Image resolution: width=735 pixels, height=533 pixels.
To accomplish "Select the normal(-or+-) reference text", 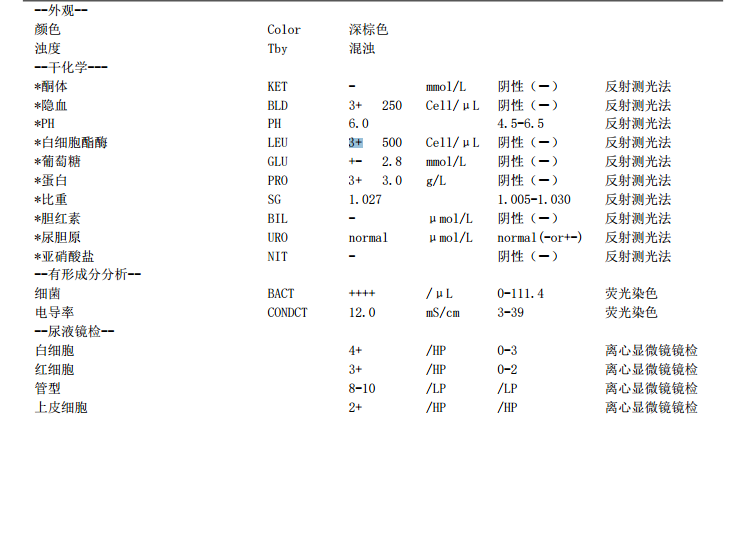I will [540, 238].
